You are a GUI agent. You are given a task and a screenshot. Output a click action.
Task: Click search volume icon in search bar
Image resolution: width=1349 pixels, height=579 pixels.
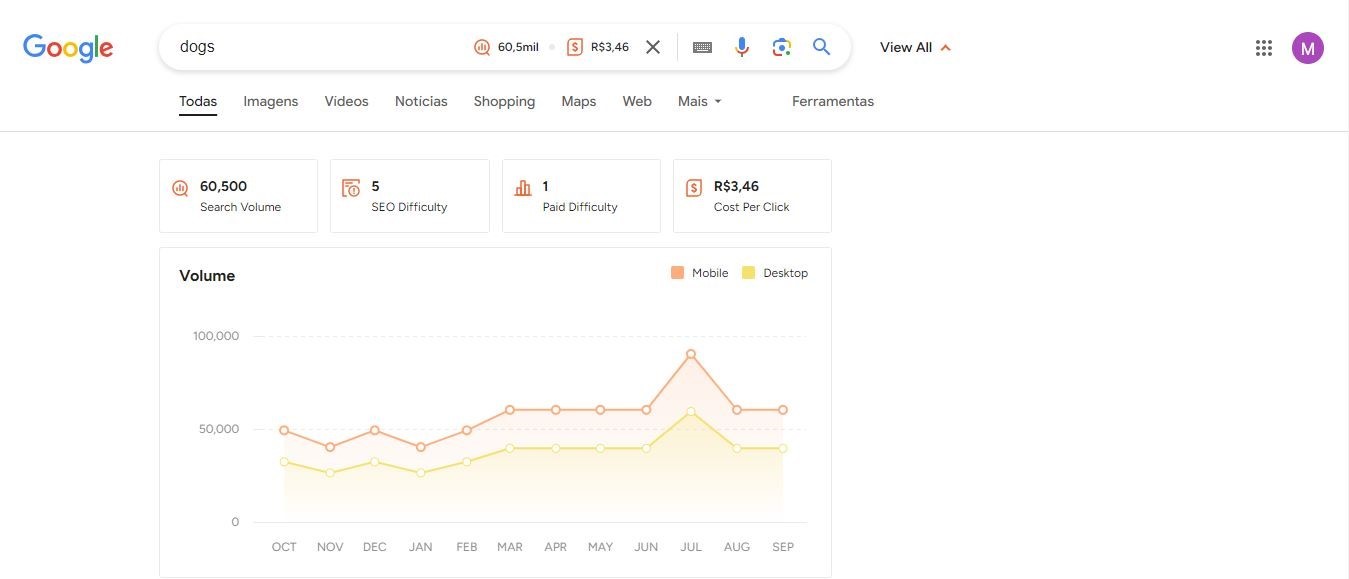(482, 47)
